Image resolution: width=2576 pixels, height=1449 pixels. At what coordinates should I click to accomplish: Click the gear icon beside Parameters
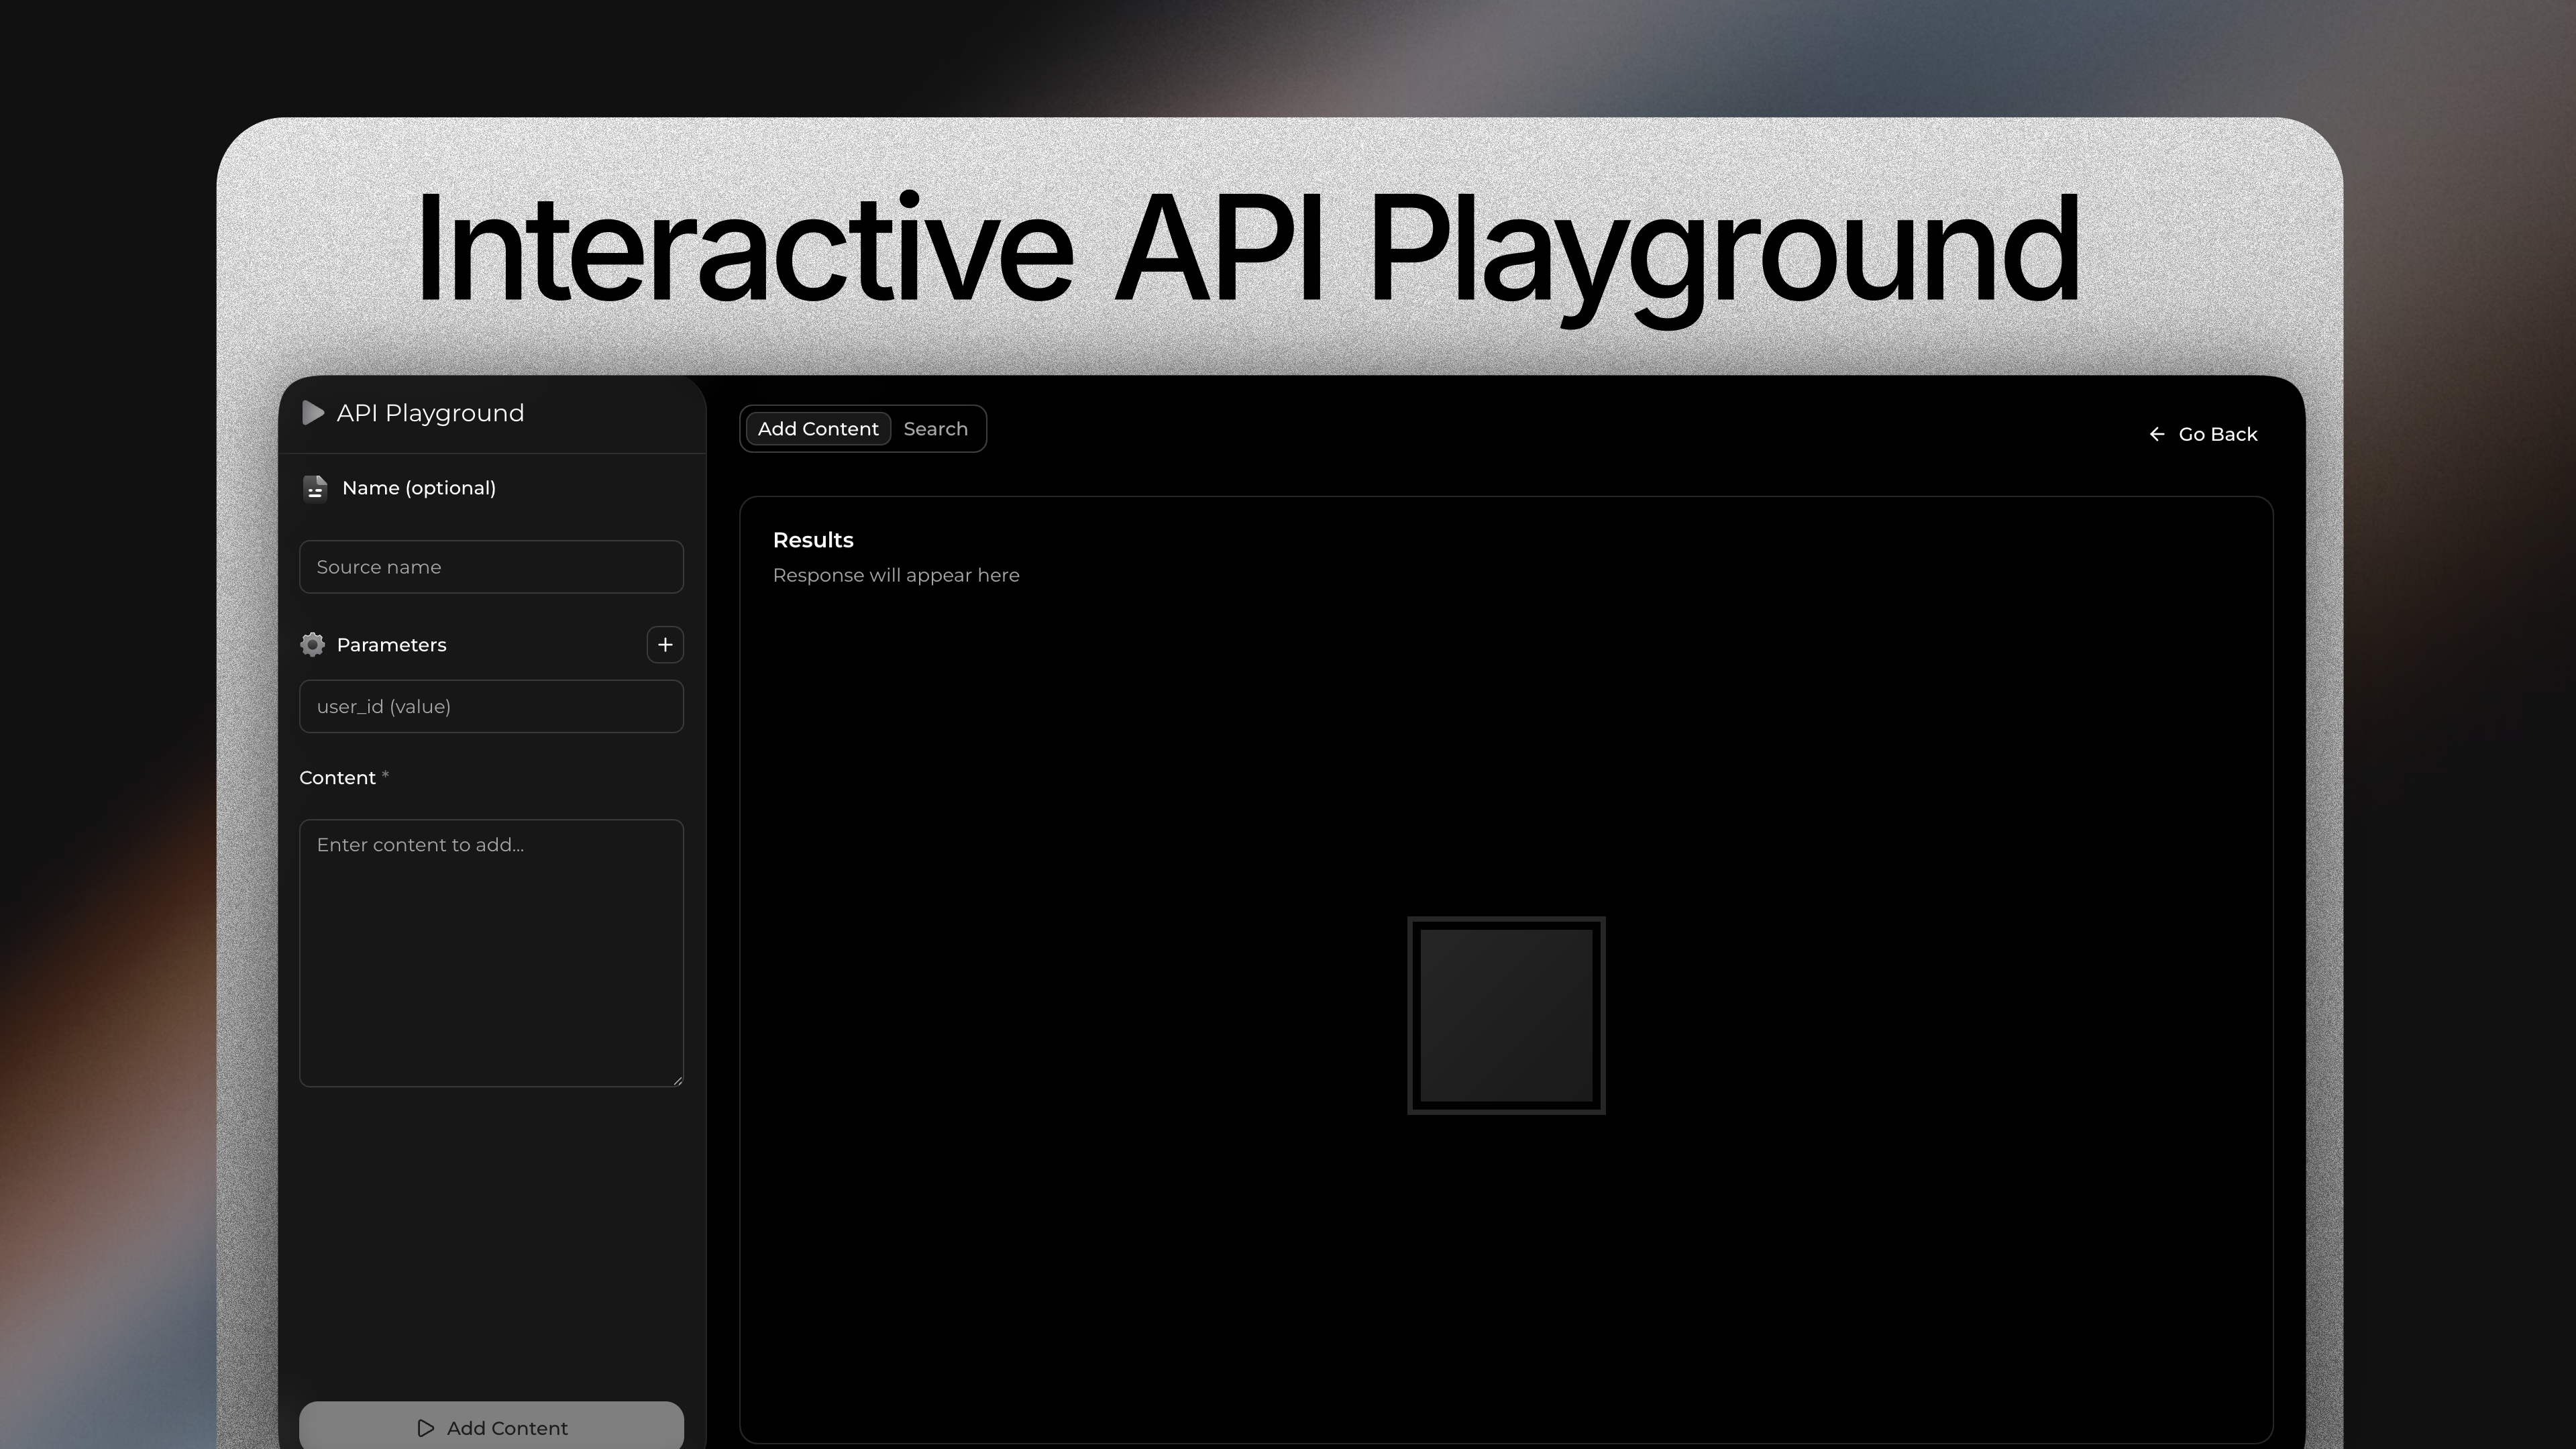[312, 645]
